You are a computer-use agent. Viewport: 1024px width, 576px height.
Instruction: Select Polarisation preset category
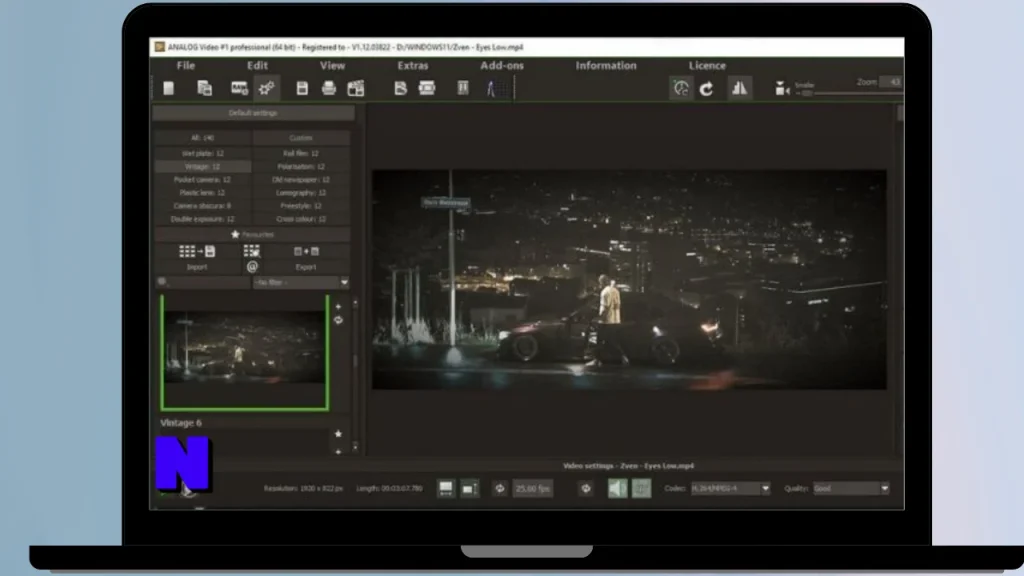click(301, 167)
